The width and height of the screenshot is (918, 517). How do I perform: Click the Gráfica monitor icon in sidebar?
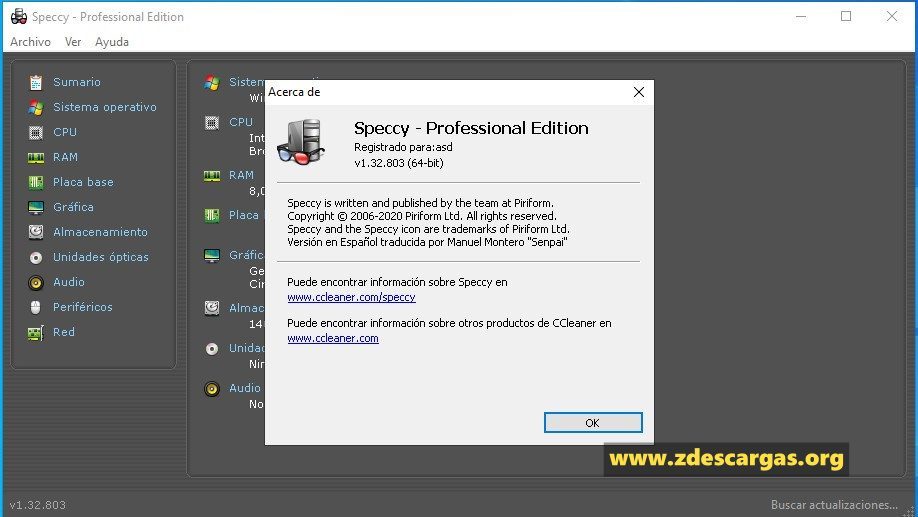[36, 207]
